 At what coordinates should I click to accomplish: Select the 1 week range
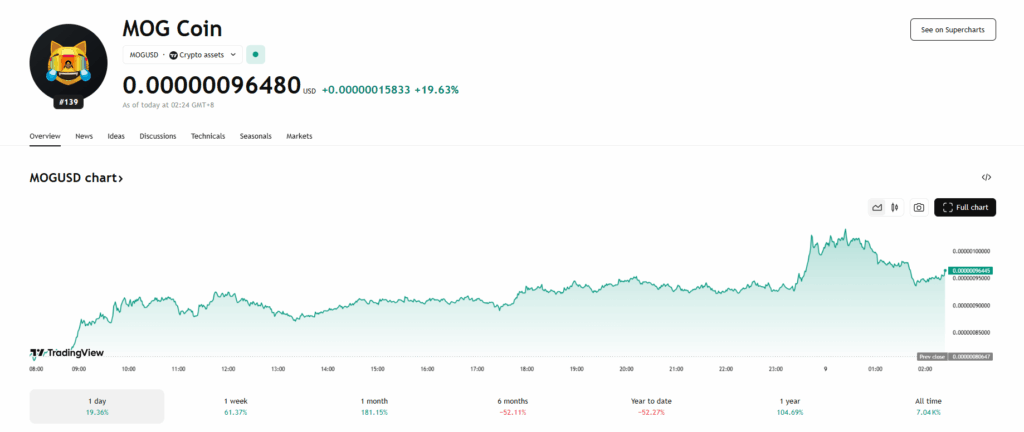click(x=235, y=407)
